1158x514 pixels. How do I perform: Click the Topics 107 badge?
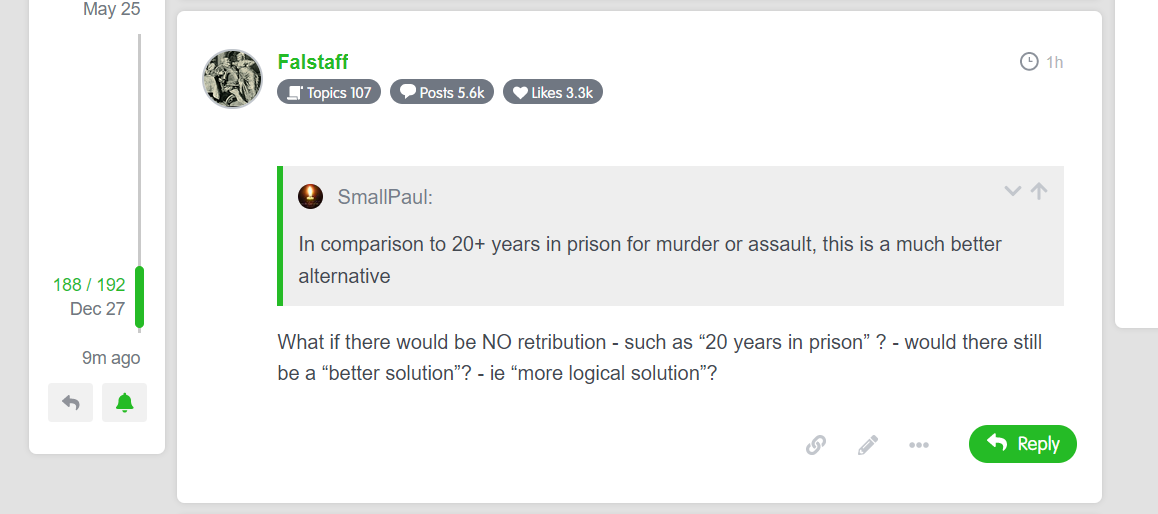click(329, 93)
